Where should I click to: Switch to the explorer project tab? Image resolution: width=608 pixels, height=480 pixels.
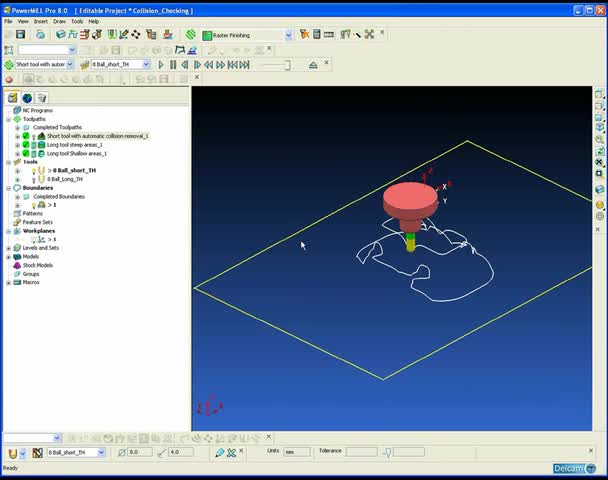[12, 97]
